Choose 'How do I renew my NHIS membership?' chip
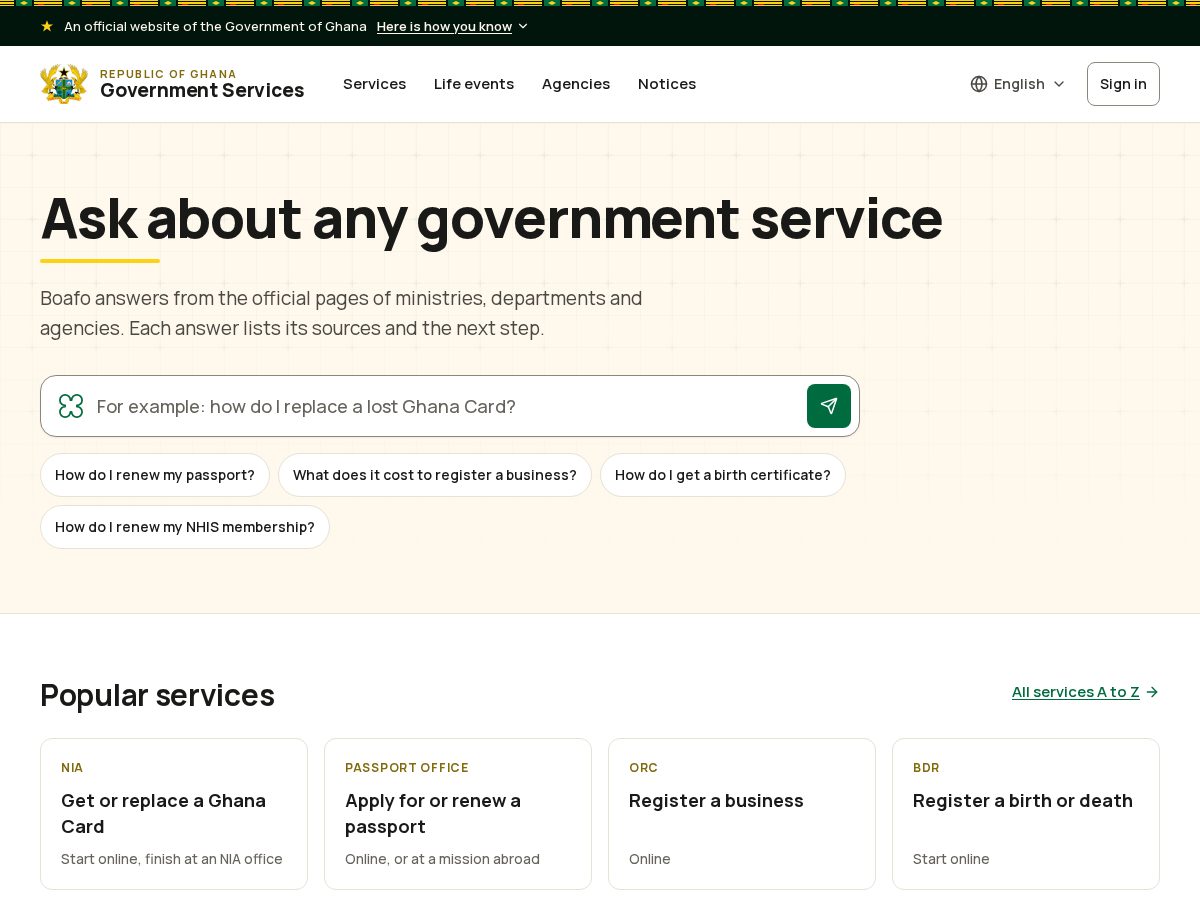 185,527
